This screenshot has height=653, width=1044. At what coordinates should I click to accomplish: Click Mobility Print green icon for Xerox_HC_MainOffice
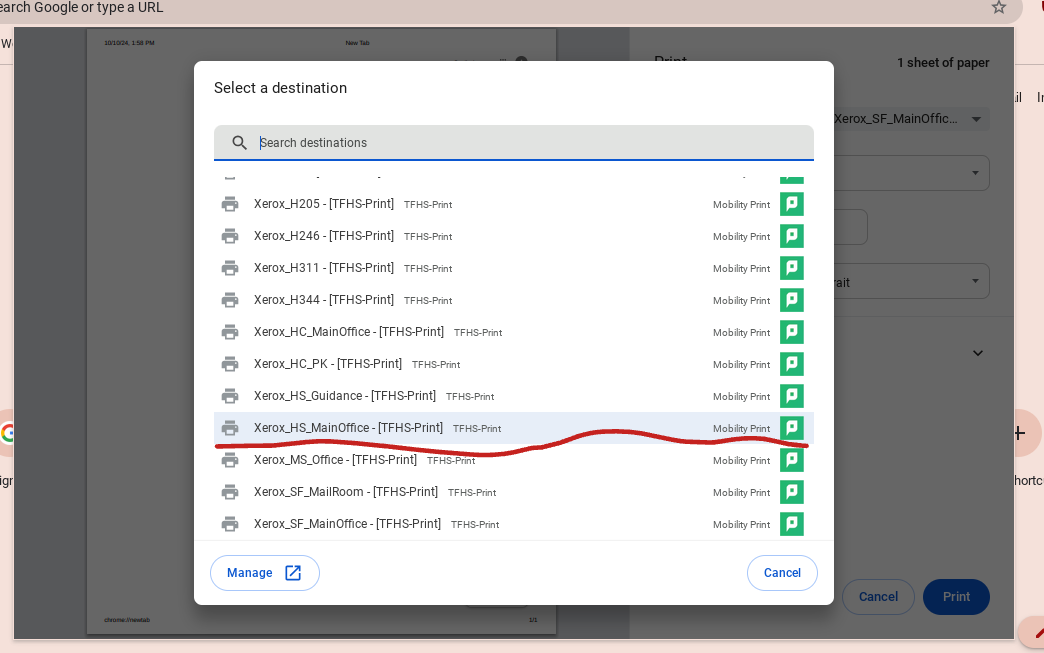(x=792, y=331)
